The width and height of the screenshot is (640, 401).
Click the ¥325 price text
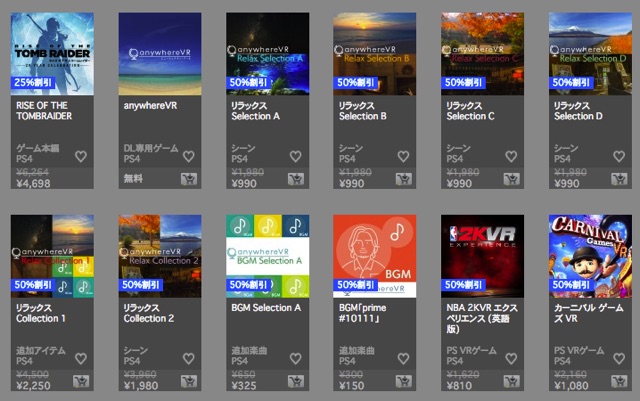click(x=244, y=385)
